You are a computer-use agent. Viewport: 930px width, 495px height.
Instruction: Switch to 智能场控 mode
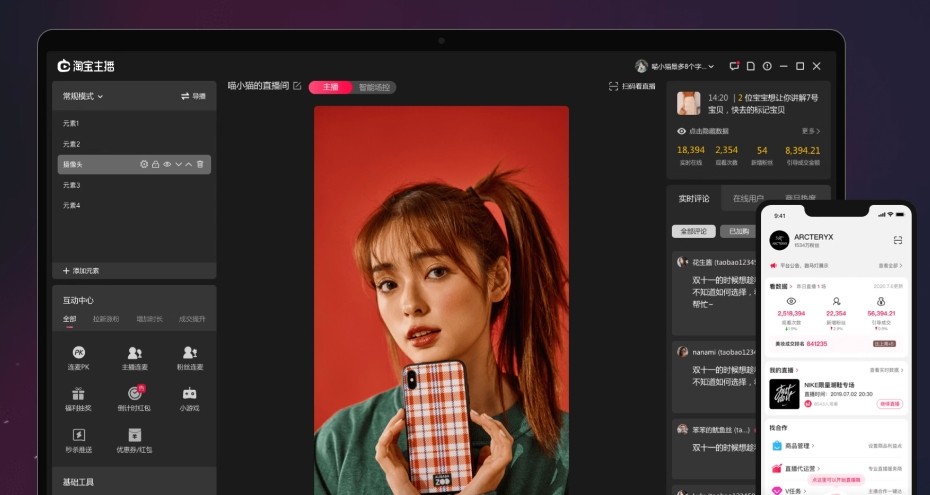coord(374,87)
